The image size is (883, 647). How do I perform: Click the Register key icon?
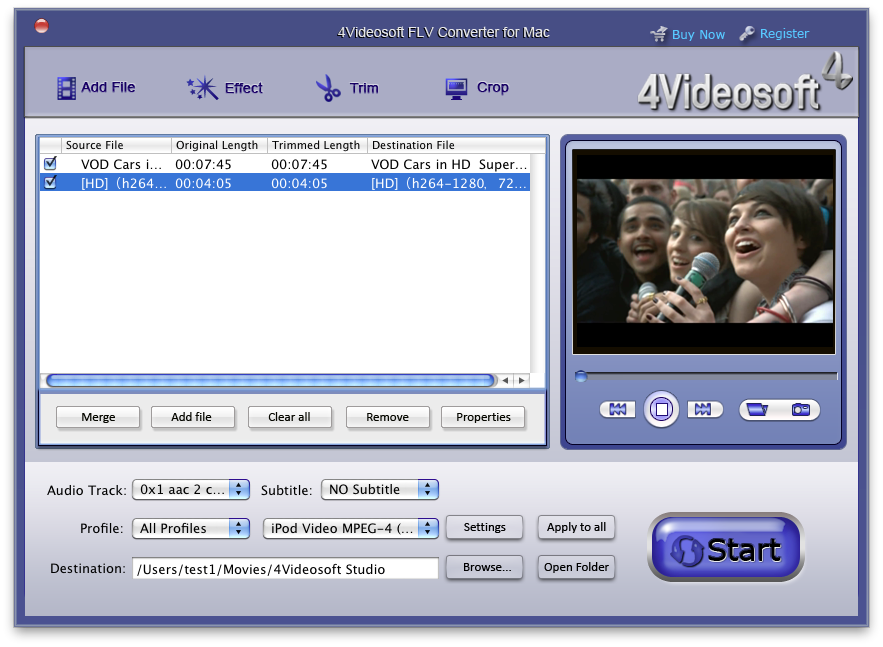(x=747, y=34)
